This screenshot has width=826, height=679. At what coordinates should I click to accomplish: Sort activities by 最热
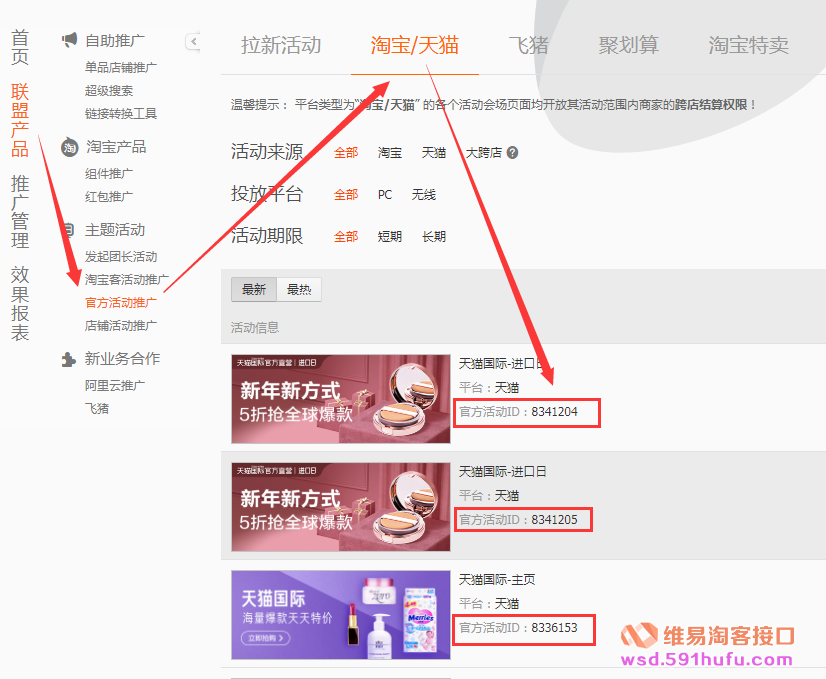click(299, 290)
